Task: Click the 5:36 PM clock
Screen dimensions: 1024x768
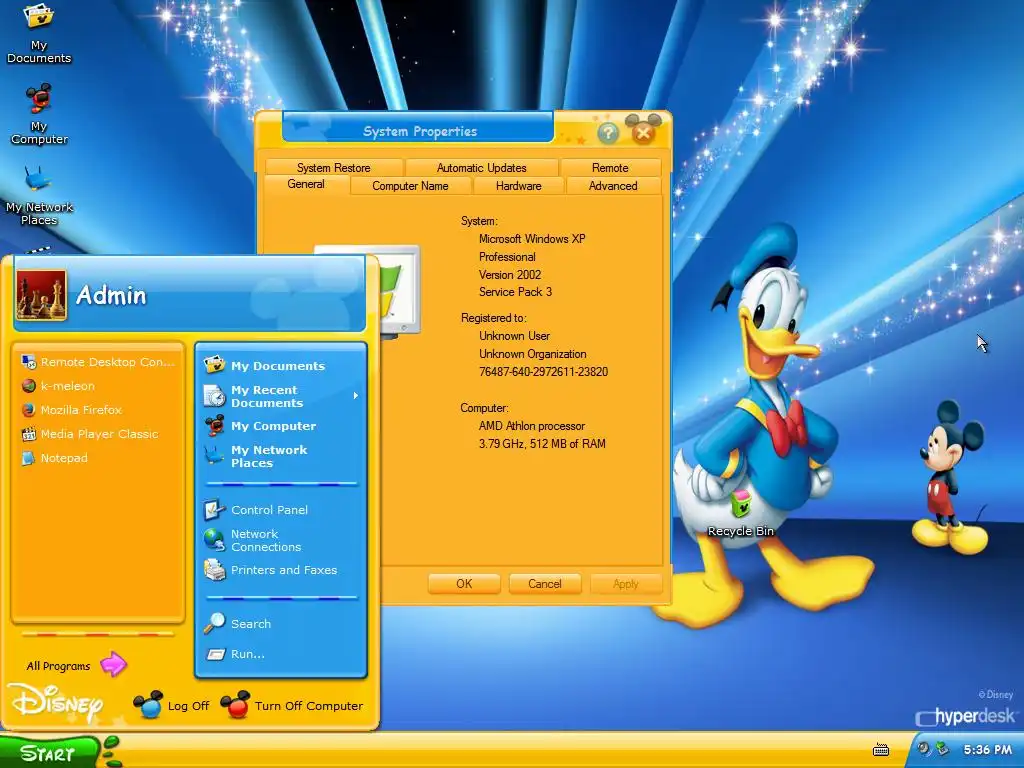Action: pyautogui.click(x=987, y=750)
